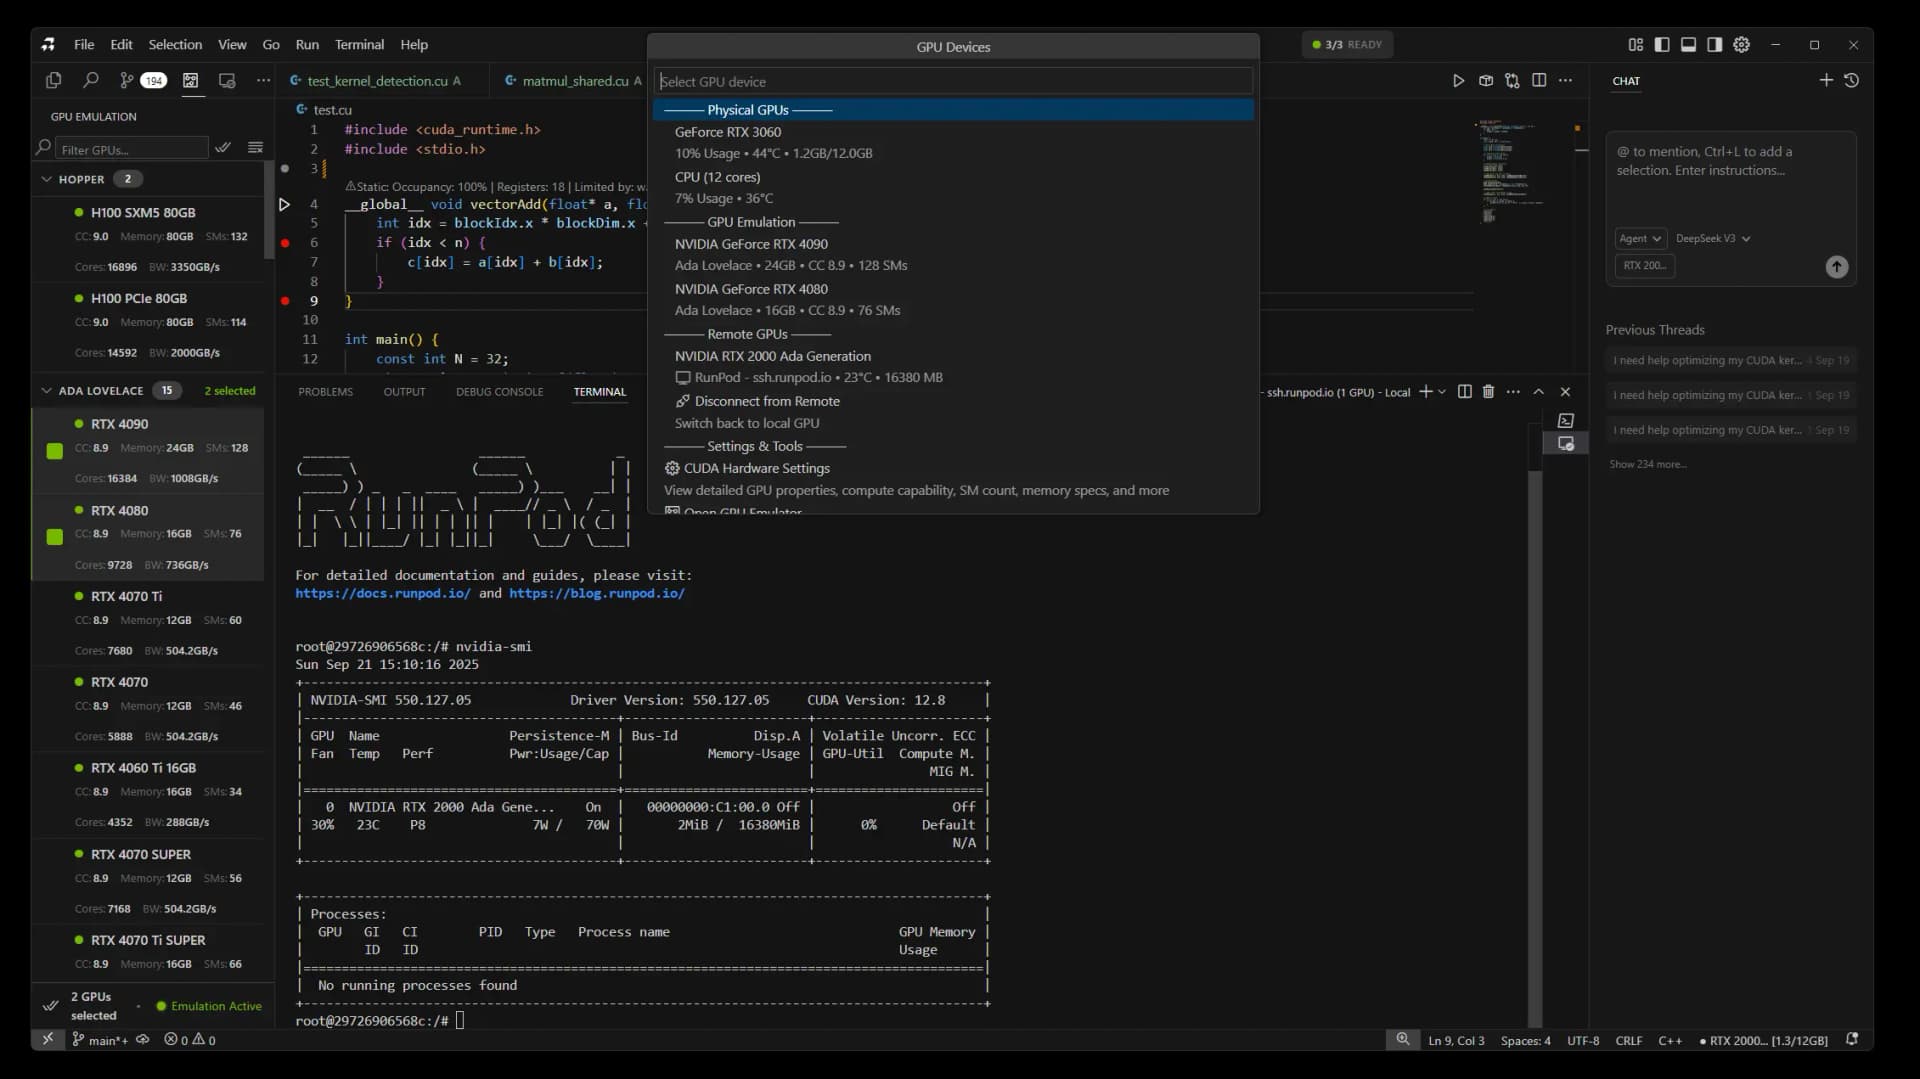Start a new chat with the plus icon
This screenshot has width=1920, height=1079.
click(x=1826, y=81)
